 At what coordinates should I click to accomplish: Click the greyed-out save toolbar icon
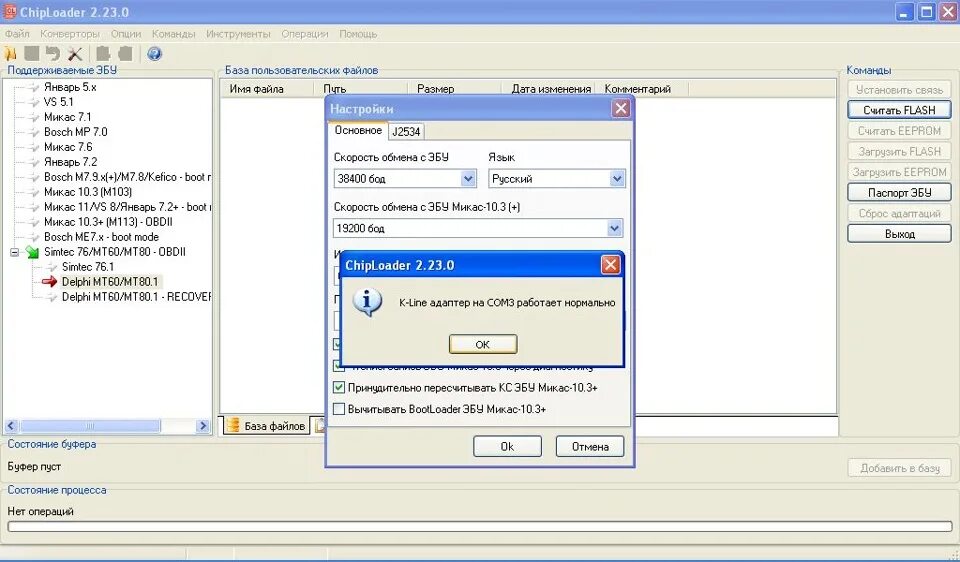tap(31, 54)
